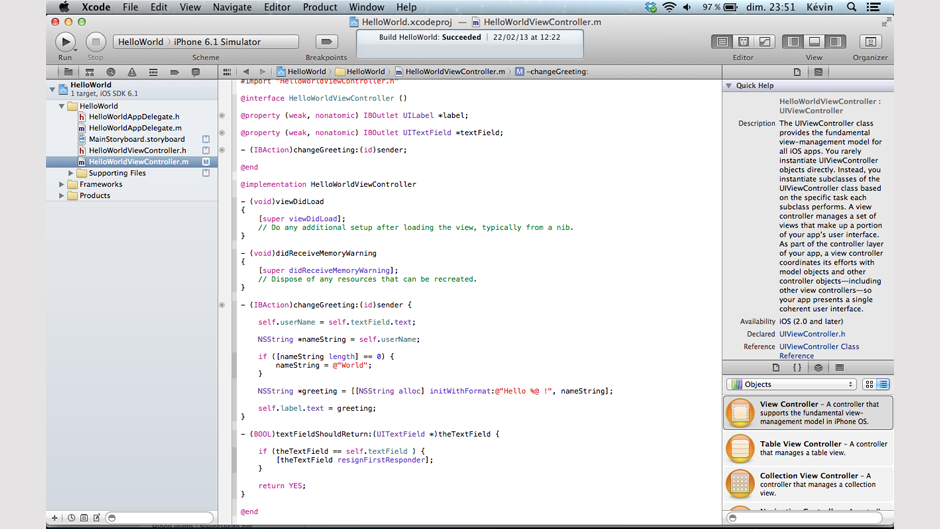This screenshot has height=529, width=940.
Task: Go back using the jump bar left arrow
Action: point(246,72)
